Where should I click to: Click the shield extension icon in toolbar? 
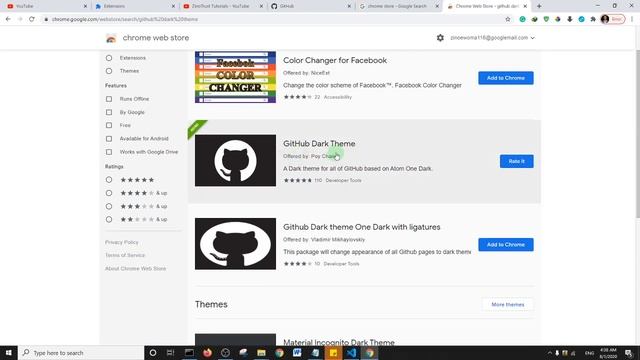pos(546,19)
